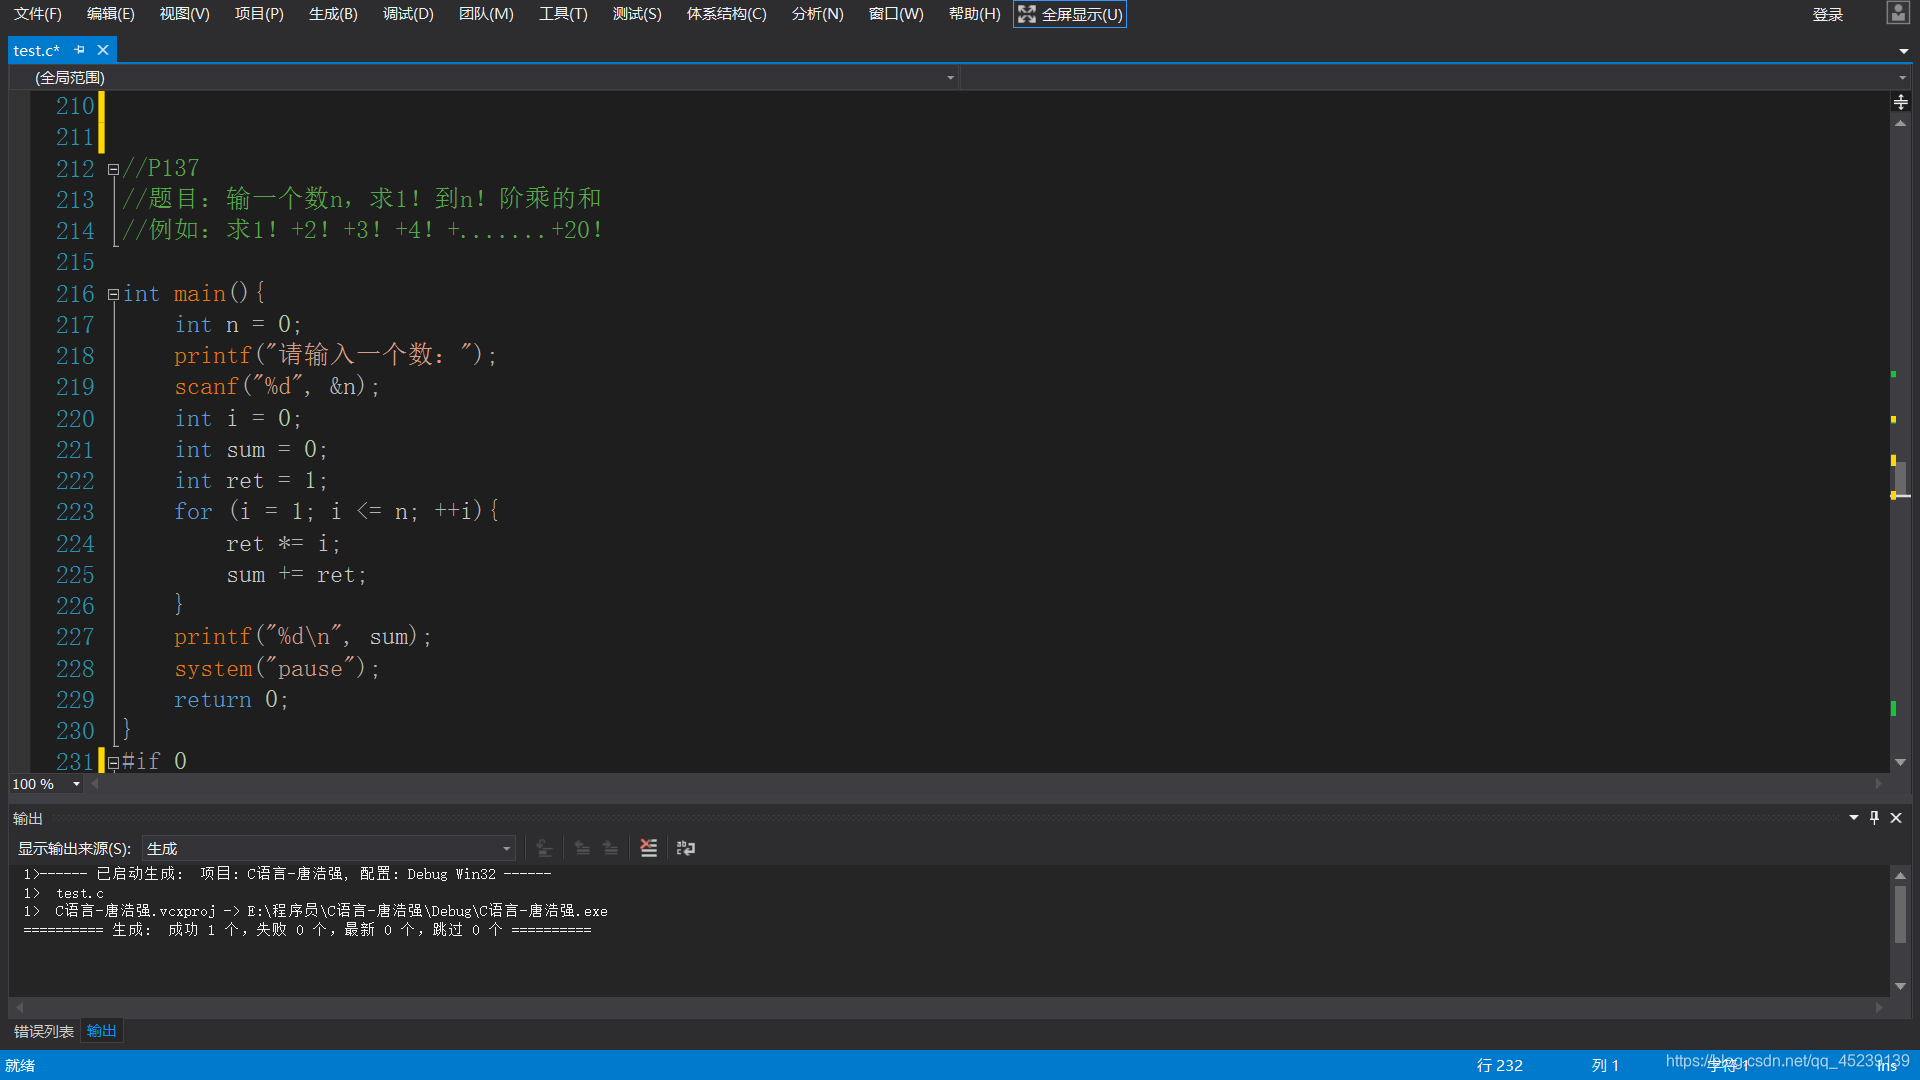Clear all output with the red X icon
This screenshot has width=1920, height=1080.
click(649, 848)
